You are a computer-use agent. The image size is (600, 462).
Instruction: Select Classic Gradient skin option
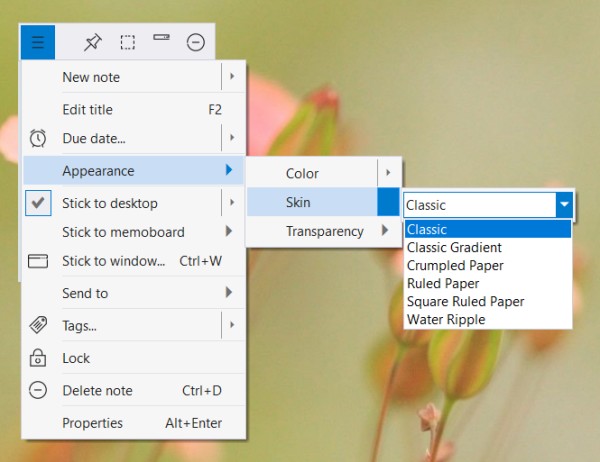[488, 247]
